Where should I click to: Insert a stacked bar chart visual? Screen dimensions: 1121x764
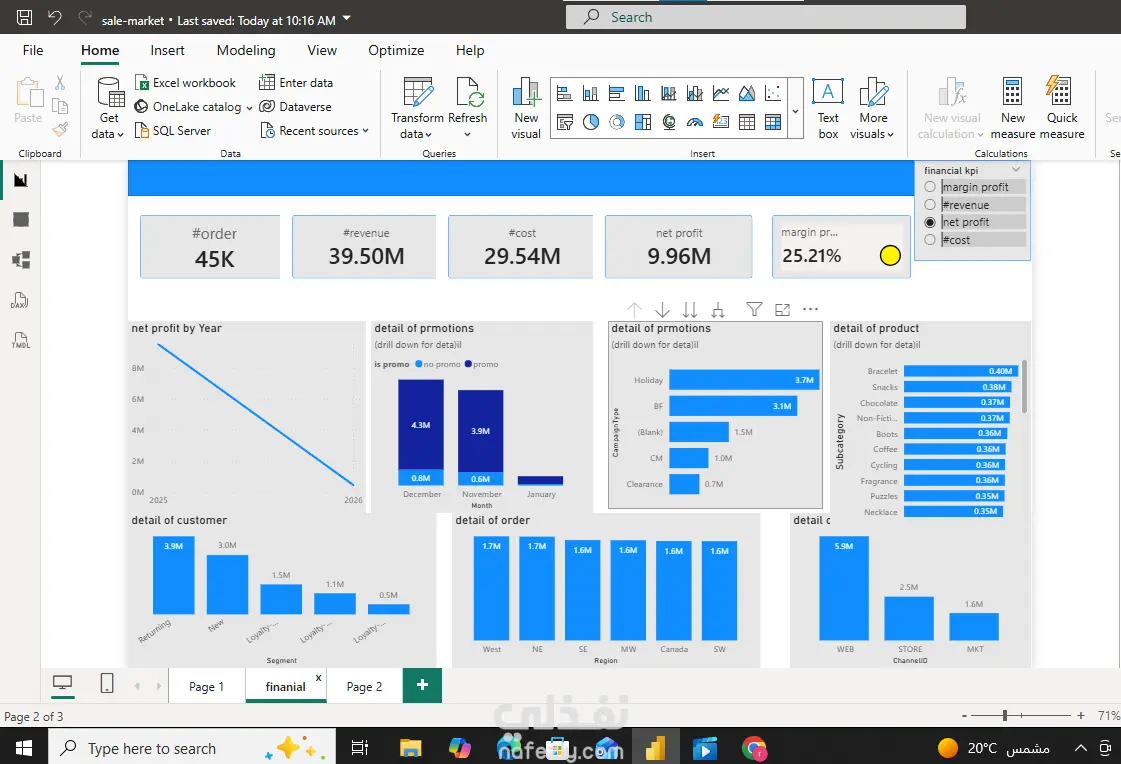click(x=564, y=93)
